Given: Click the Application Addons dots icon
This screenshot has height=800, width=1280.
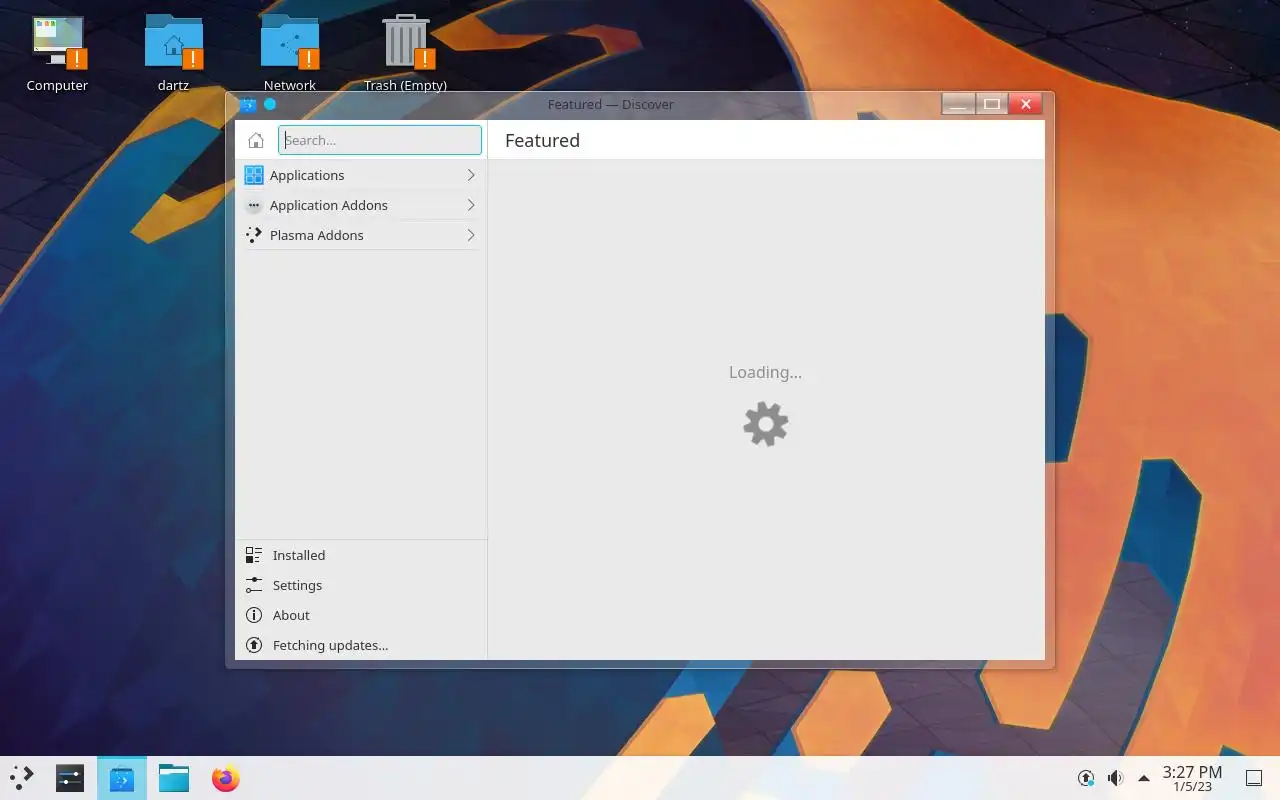Looking at the screenshot, I should point(254,205).
